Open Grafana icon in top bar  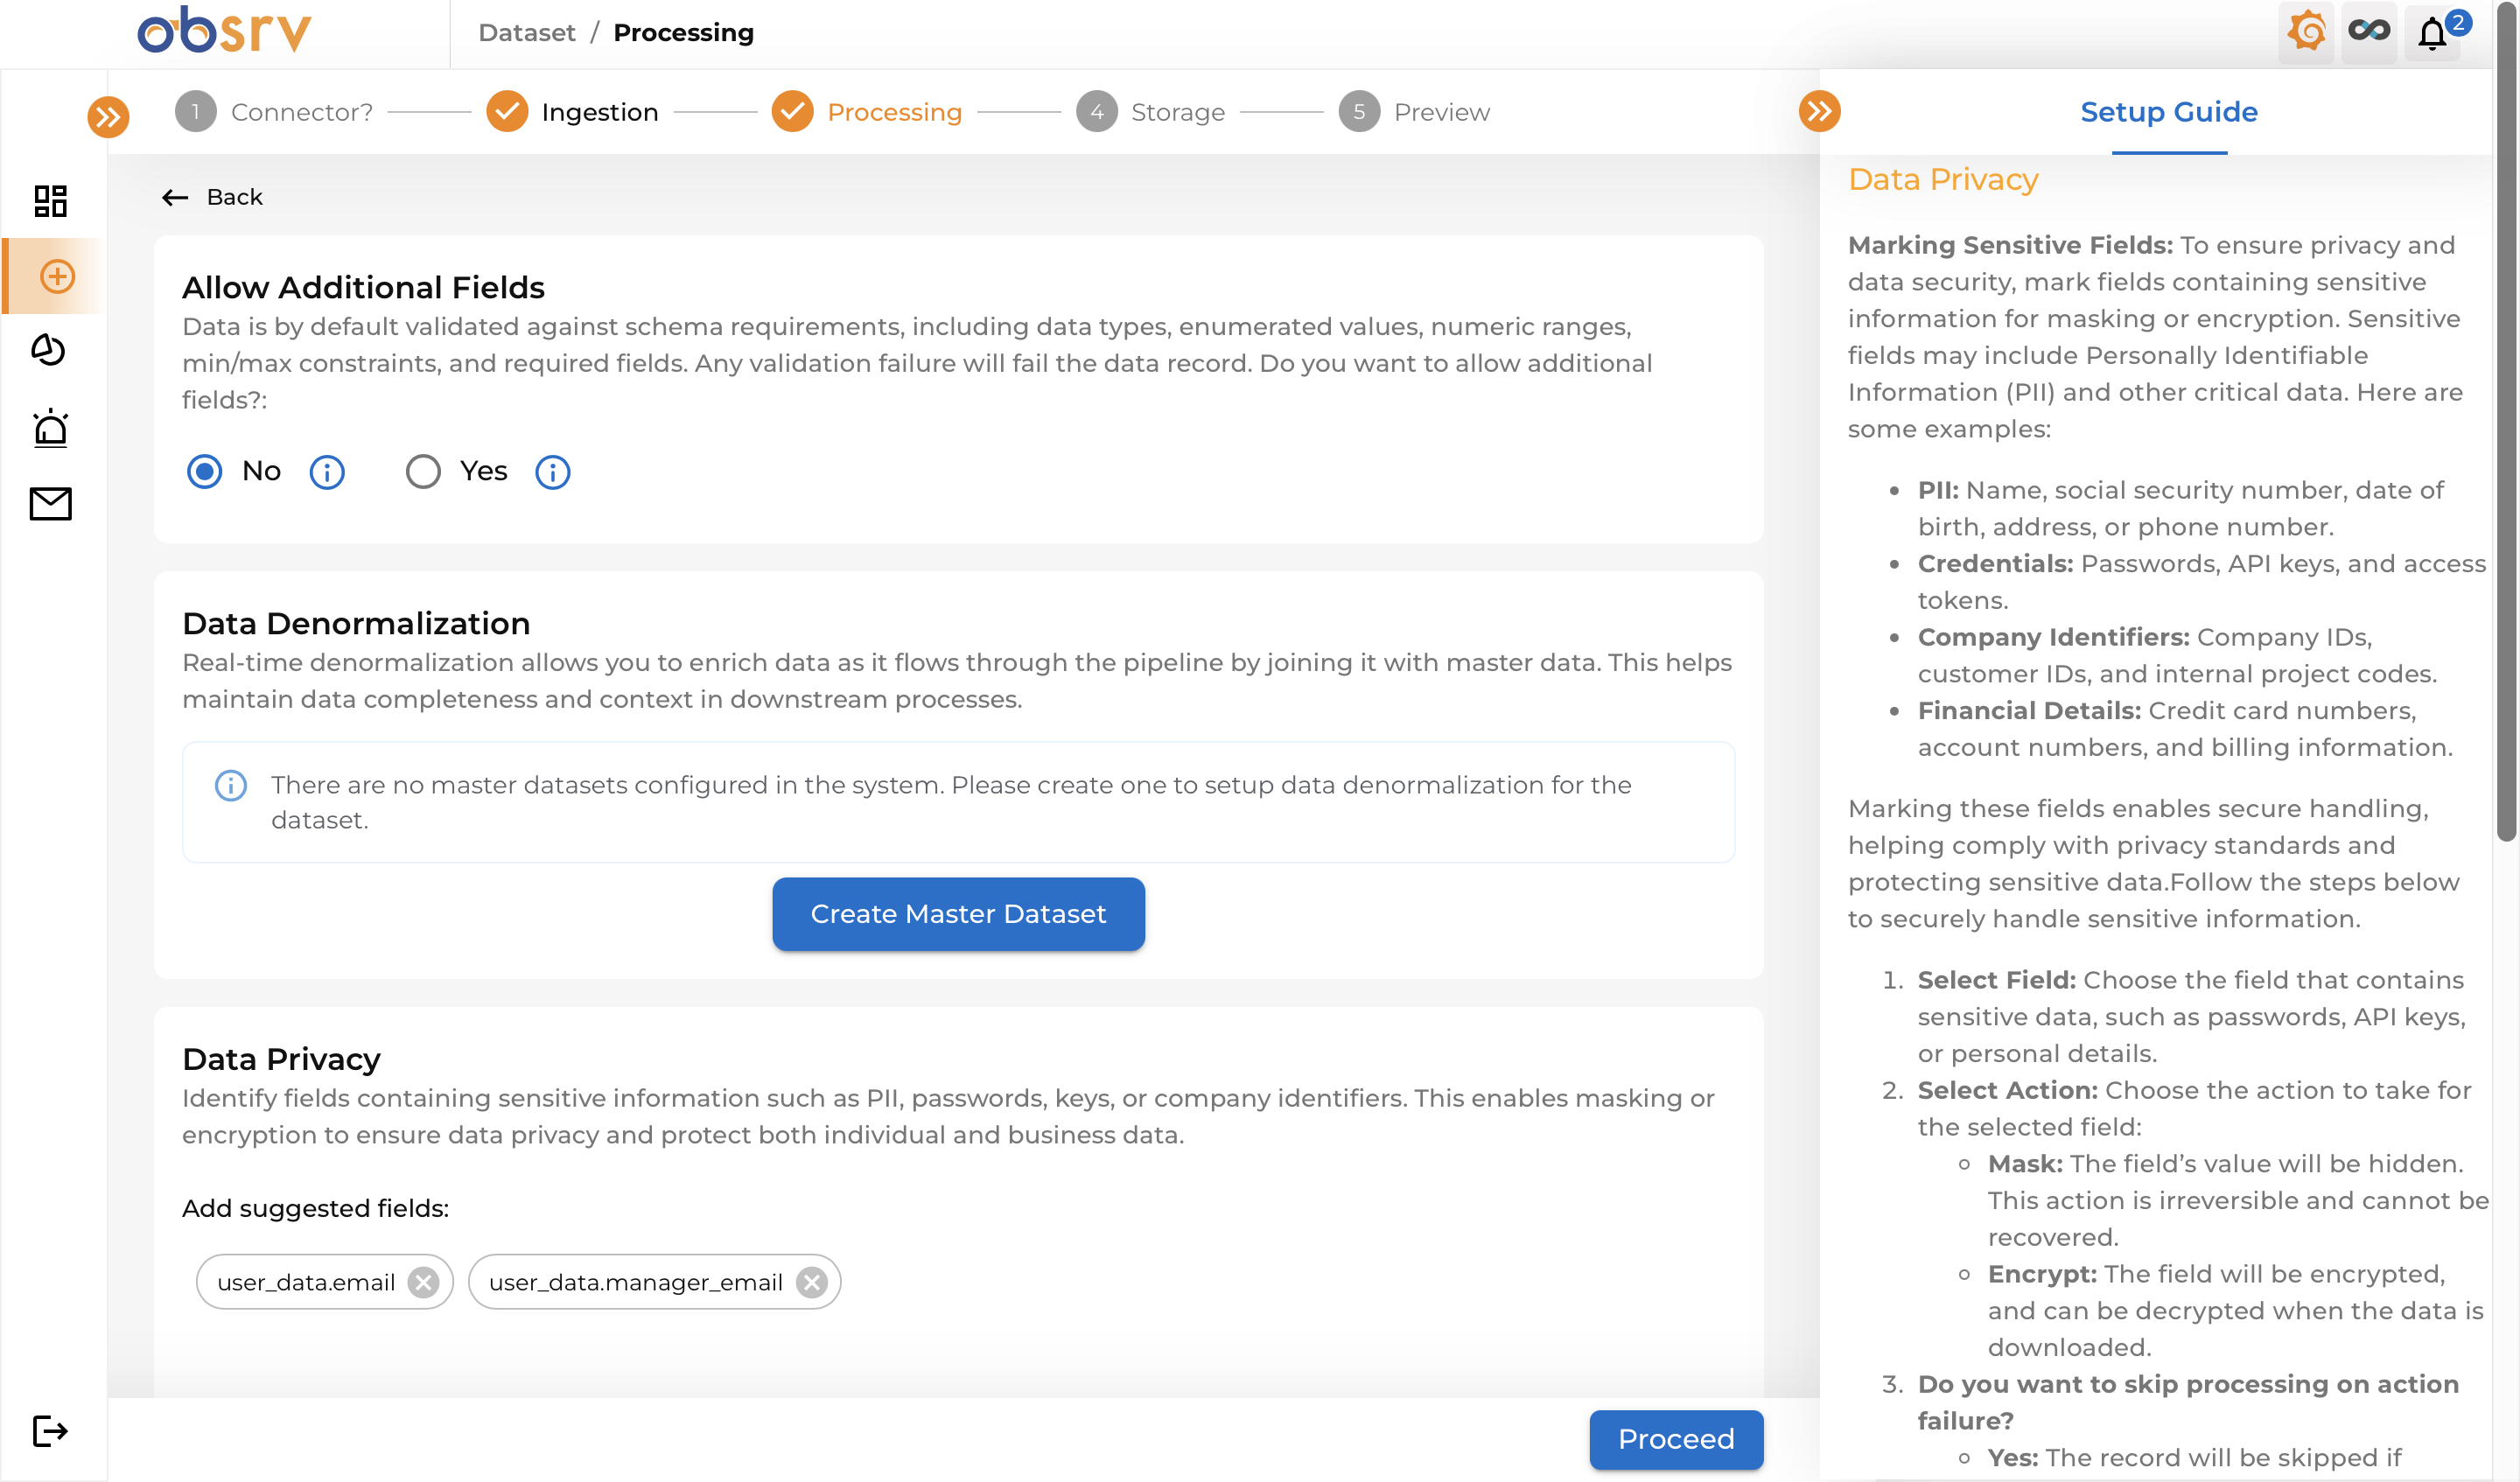[x=2306, y=32]
